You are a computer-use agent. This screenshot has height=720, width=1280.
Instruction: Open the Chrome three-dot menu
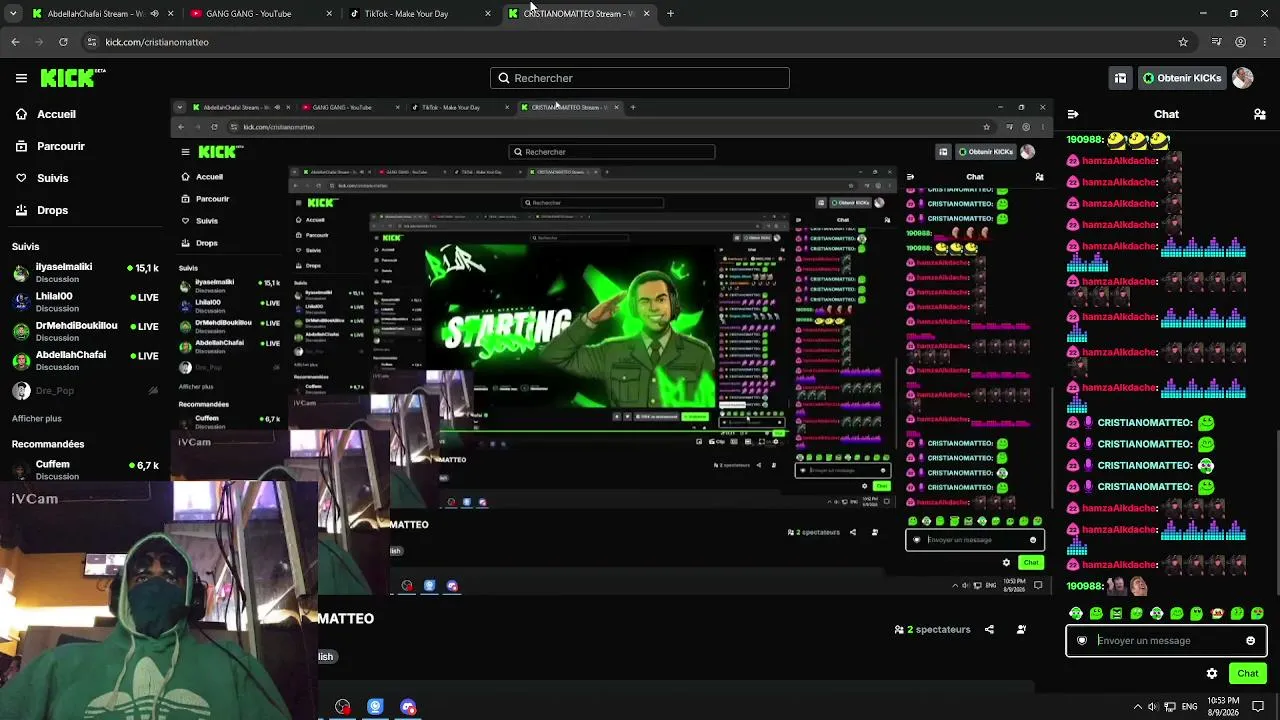(1264, 42)
